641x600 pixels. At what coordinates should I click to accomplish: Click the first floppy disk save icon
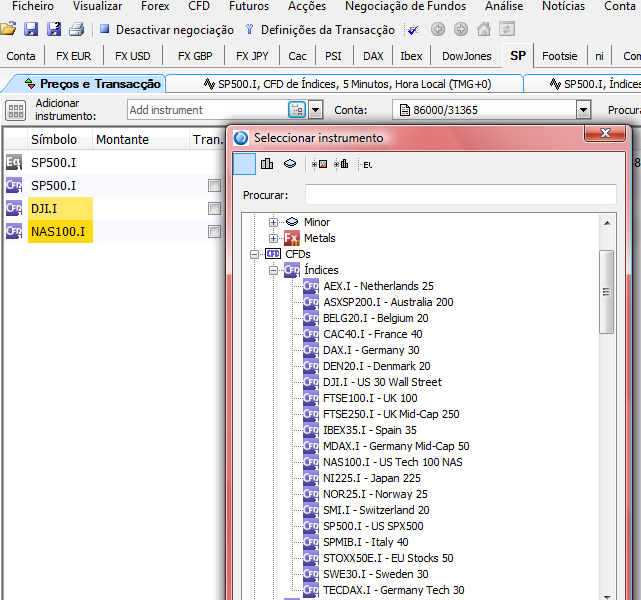pos(31,29)
